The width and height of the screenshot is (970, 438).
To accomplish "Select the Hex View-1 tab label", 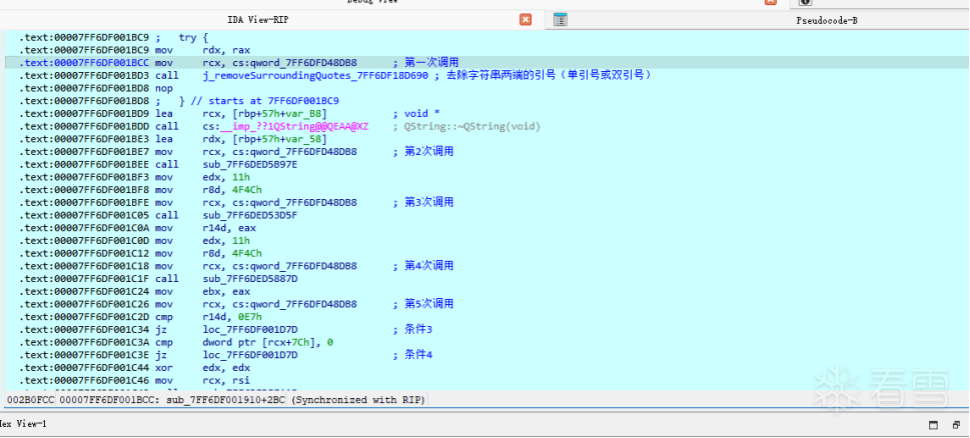I will tap(22, 424).
